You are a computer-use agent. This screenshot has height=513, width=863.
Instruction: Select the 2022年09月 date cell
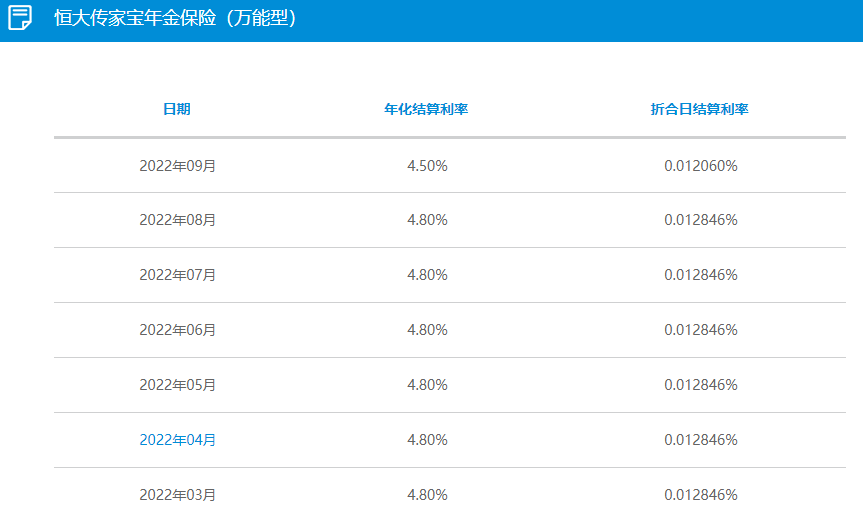pos(177,166)
